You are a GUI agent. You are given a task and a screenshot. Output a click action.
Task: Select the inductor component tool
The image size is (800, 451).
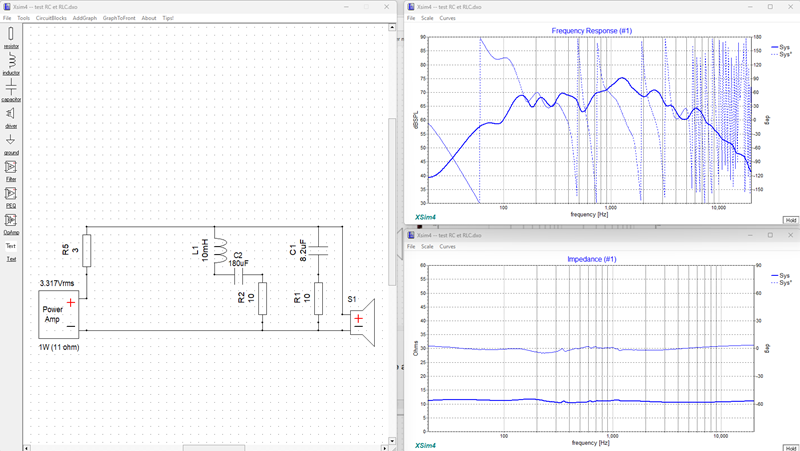pyautogui.click(x=11, y=64)
